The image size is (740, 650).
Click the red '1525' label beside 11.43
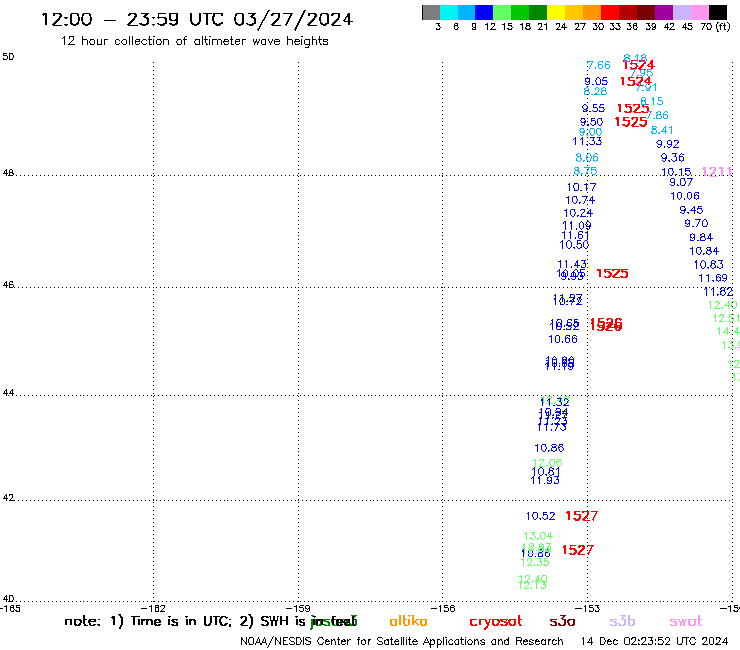612,273
